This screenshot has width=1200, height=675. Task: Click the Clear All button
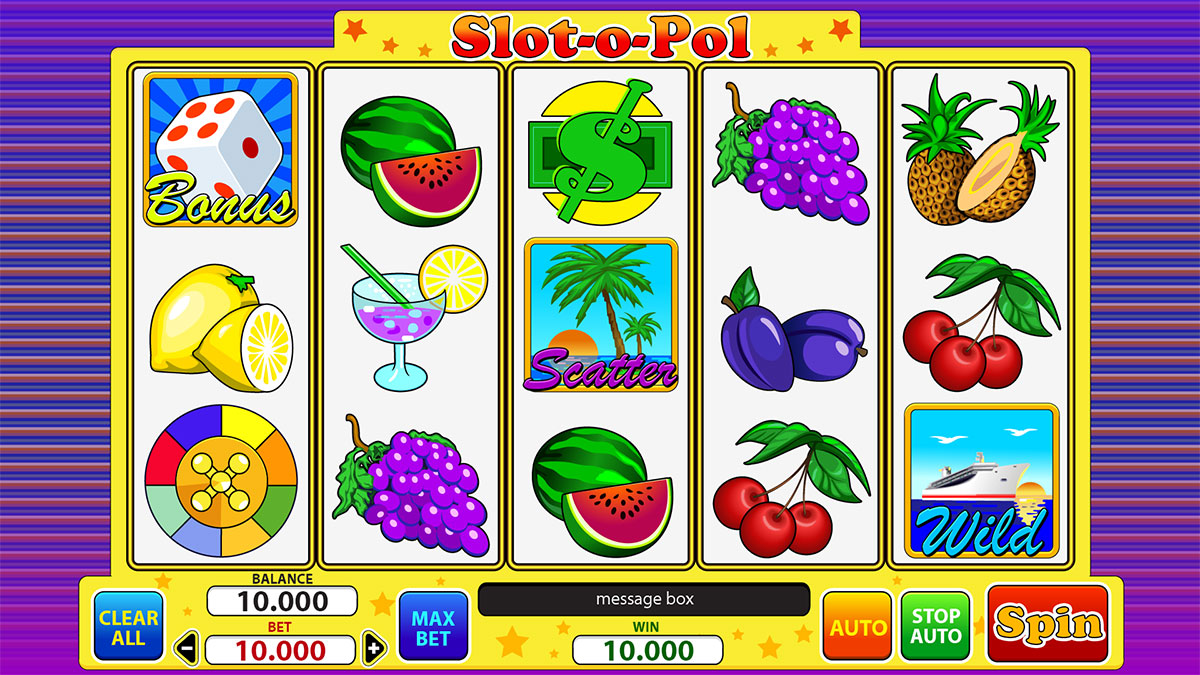pyautogui.click(x=129, y=626)
